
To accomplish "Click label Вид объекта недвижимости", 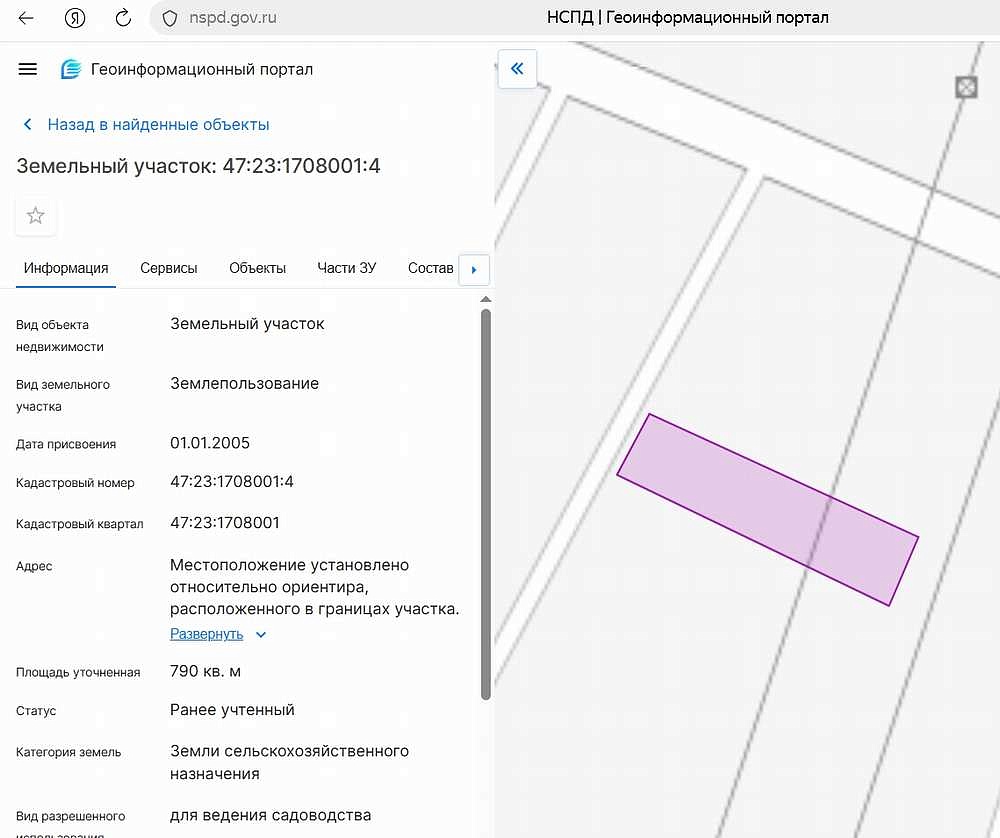I will (59, 335).
